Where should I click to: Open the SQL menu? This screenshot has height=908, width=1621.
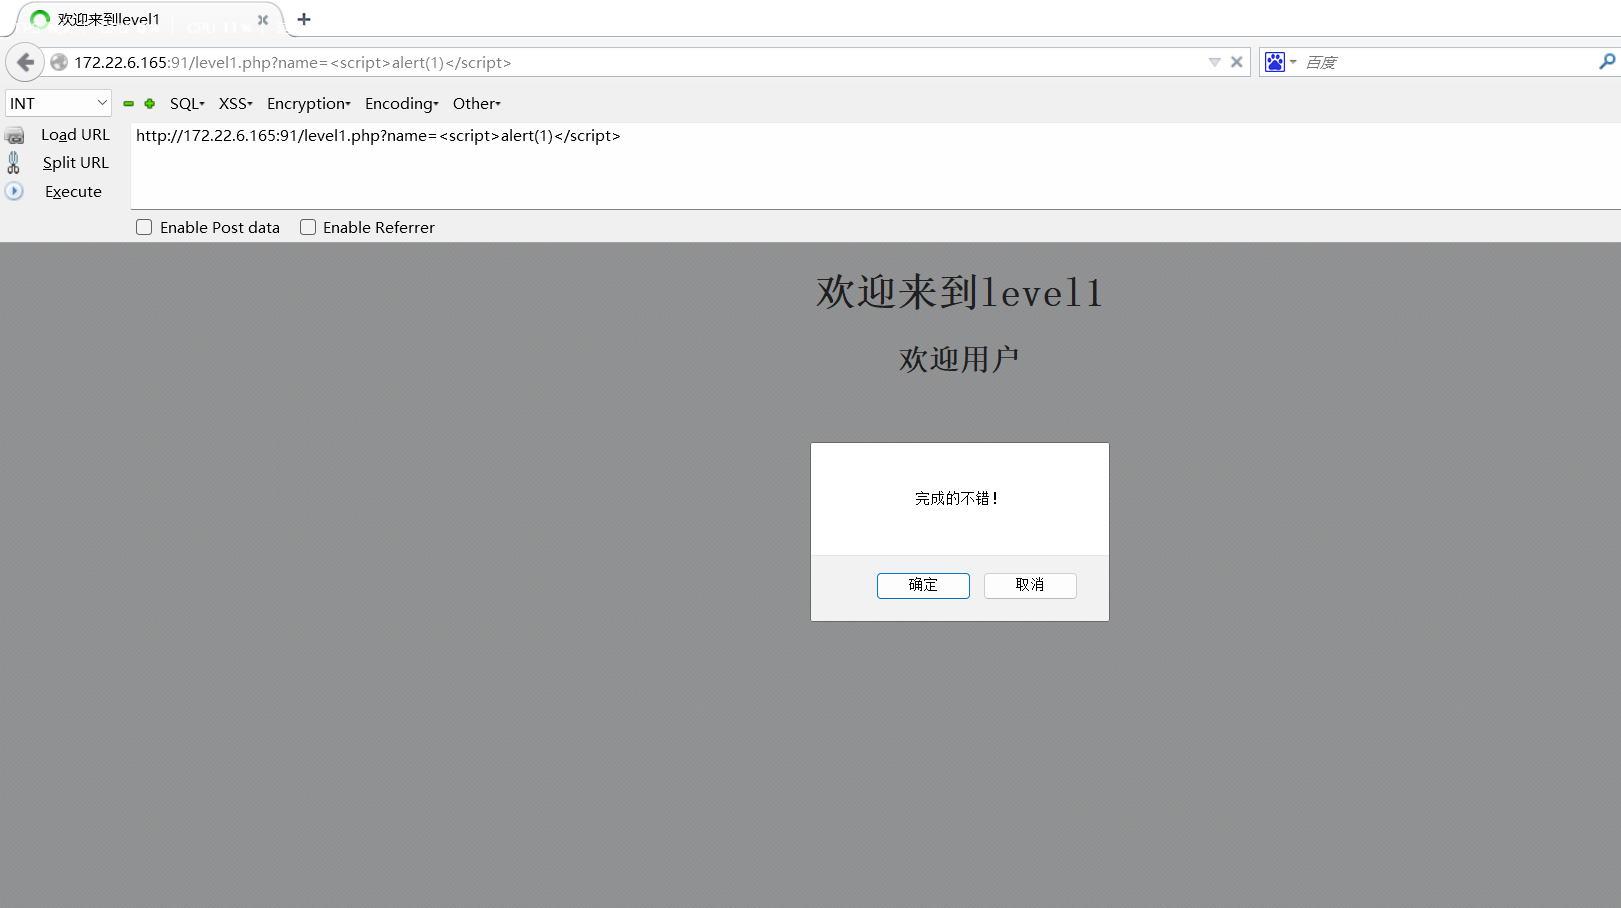pyautogui.click(x=187, y=103)
